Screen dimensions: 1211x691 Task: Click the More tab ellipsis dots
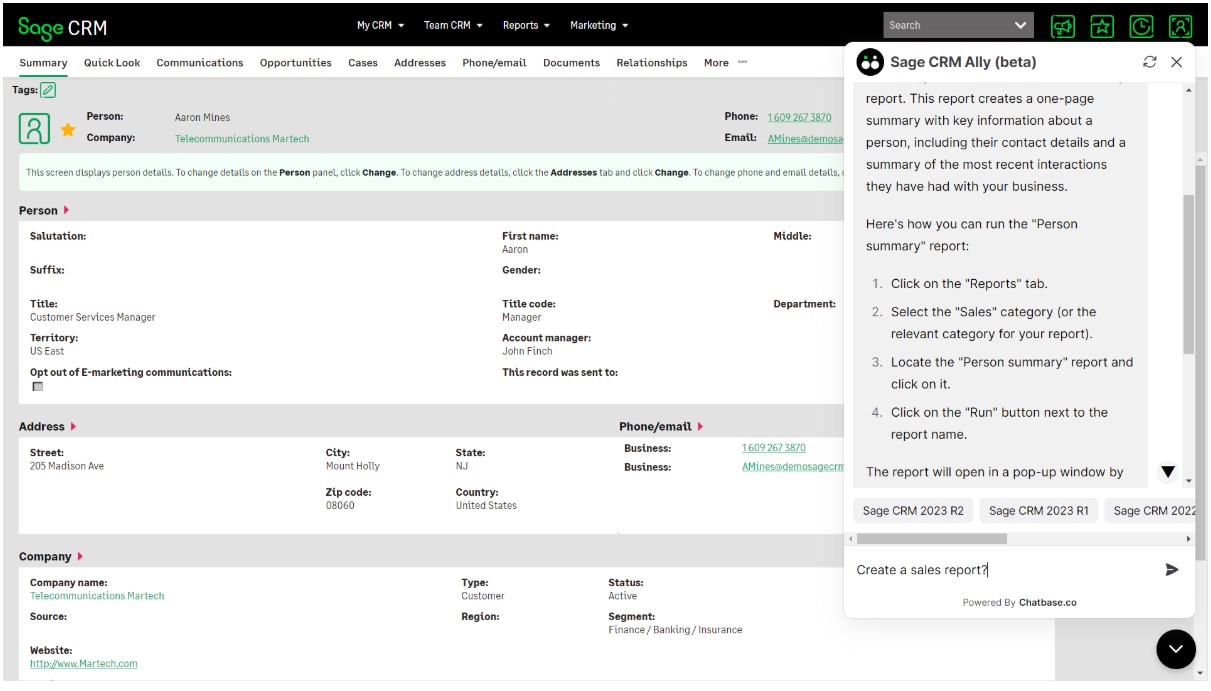[x=742, y=62]
